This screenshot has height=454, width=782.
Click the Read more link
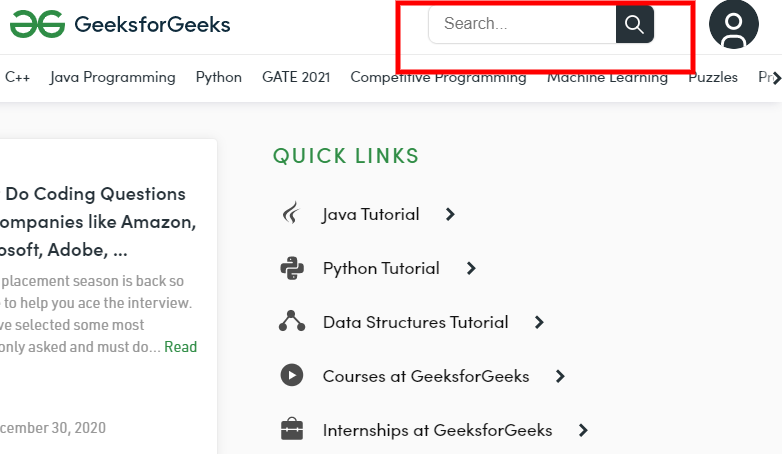[x=181, y=347]
